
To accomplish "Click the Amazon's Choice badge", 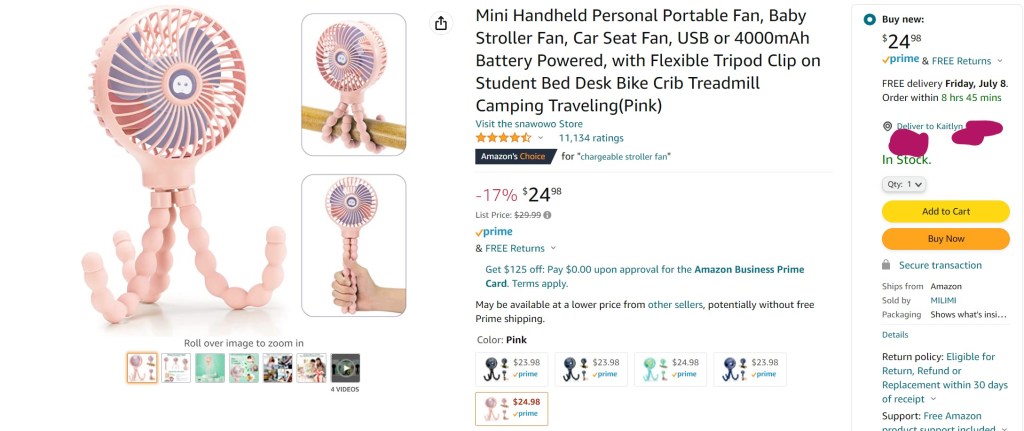I will pyautogui.click(x=514, y=156).
